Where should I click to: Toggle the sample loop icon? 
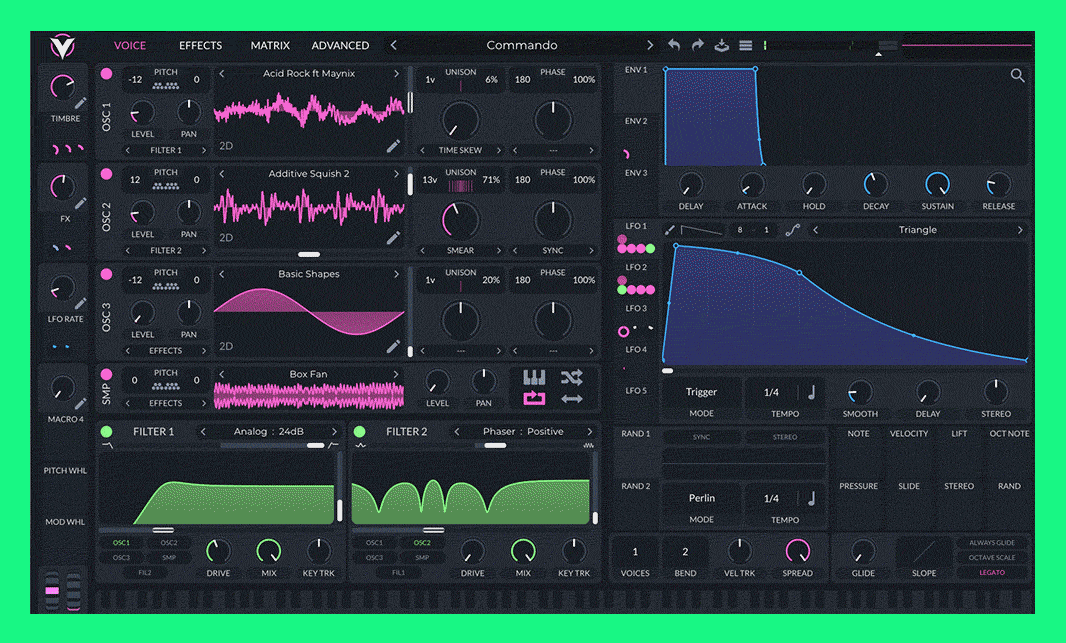(535, 399)
